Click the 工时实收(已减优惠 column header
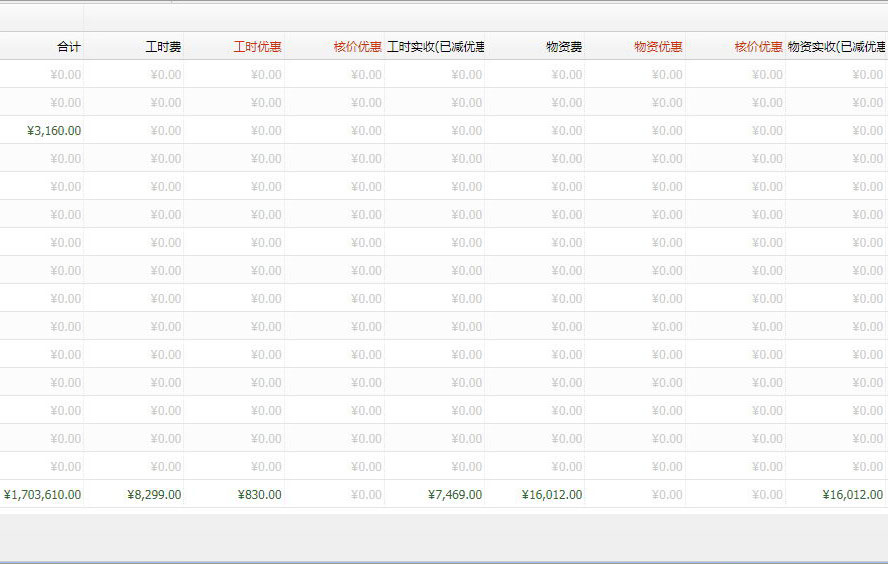 (436, 46)
